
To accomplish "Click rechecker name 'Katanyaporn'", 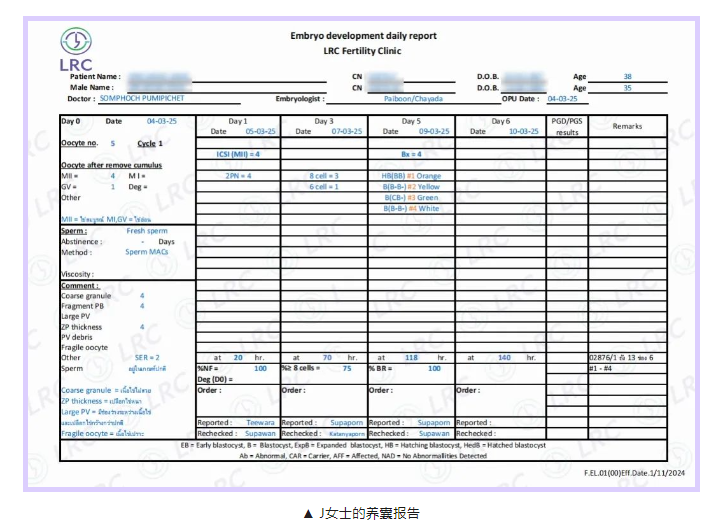I will [x=347, y=434].
